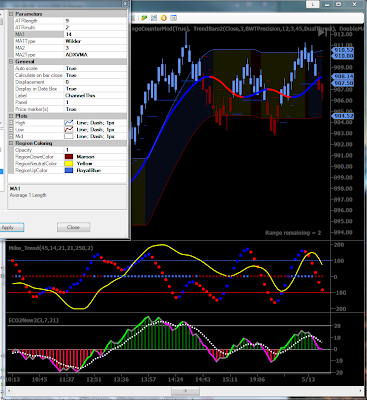The height and width of the screenshot is (400, 367).
Task: Edit the MA2 value 3
Action: [95, 48]
